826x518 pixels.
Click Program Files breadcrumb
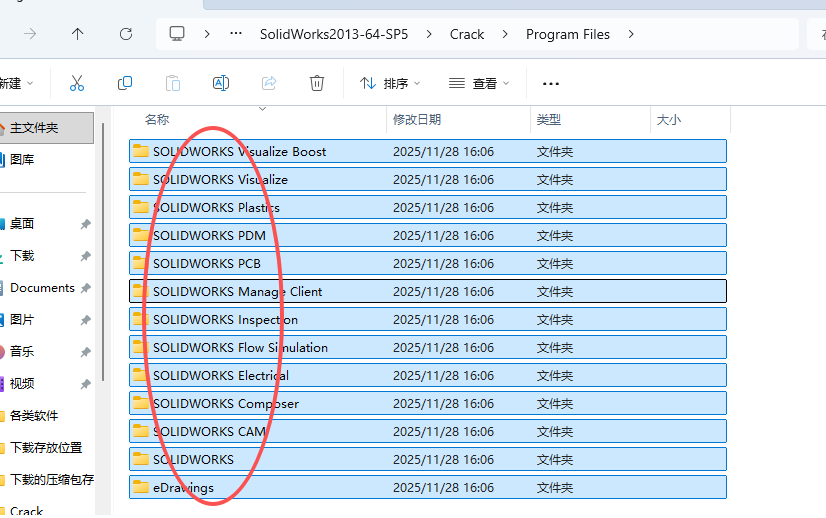(568, 34)
